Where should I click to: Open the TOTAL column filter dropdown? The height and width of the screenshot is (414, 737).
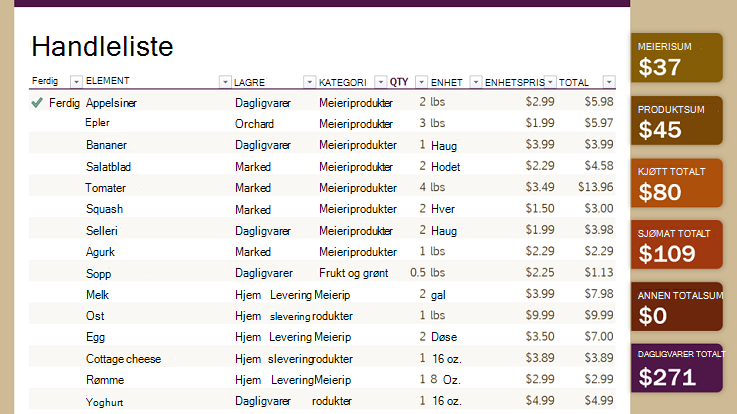coord(609,82)
